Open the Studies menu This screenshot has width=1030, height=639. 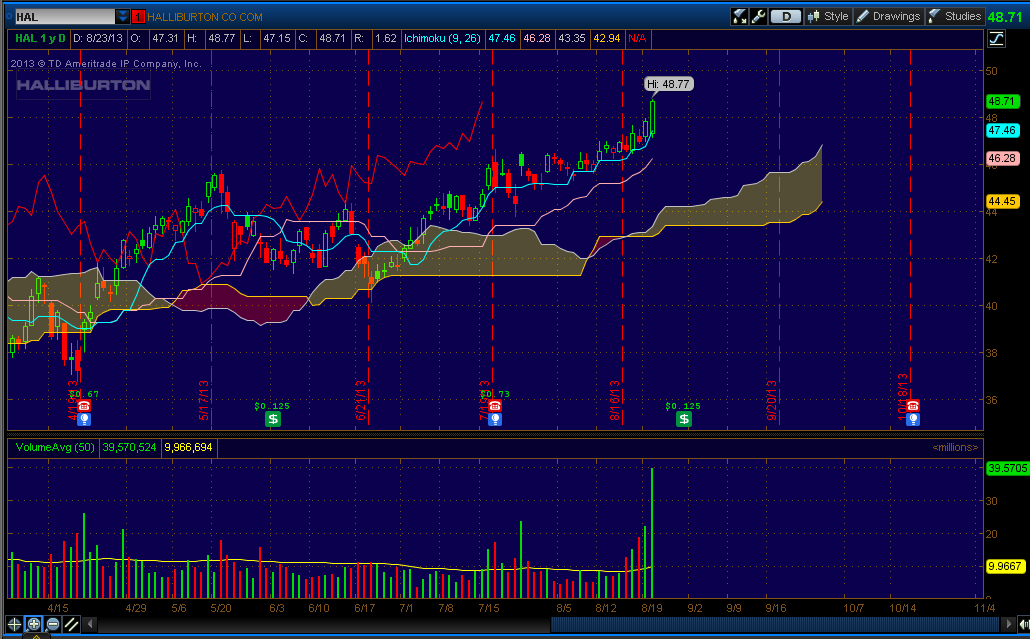click(x=955, y=16)
